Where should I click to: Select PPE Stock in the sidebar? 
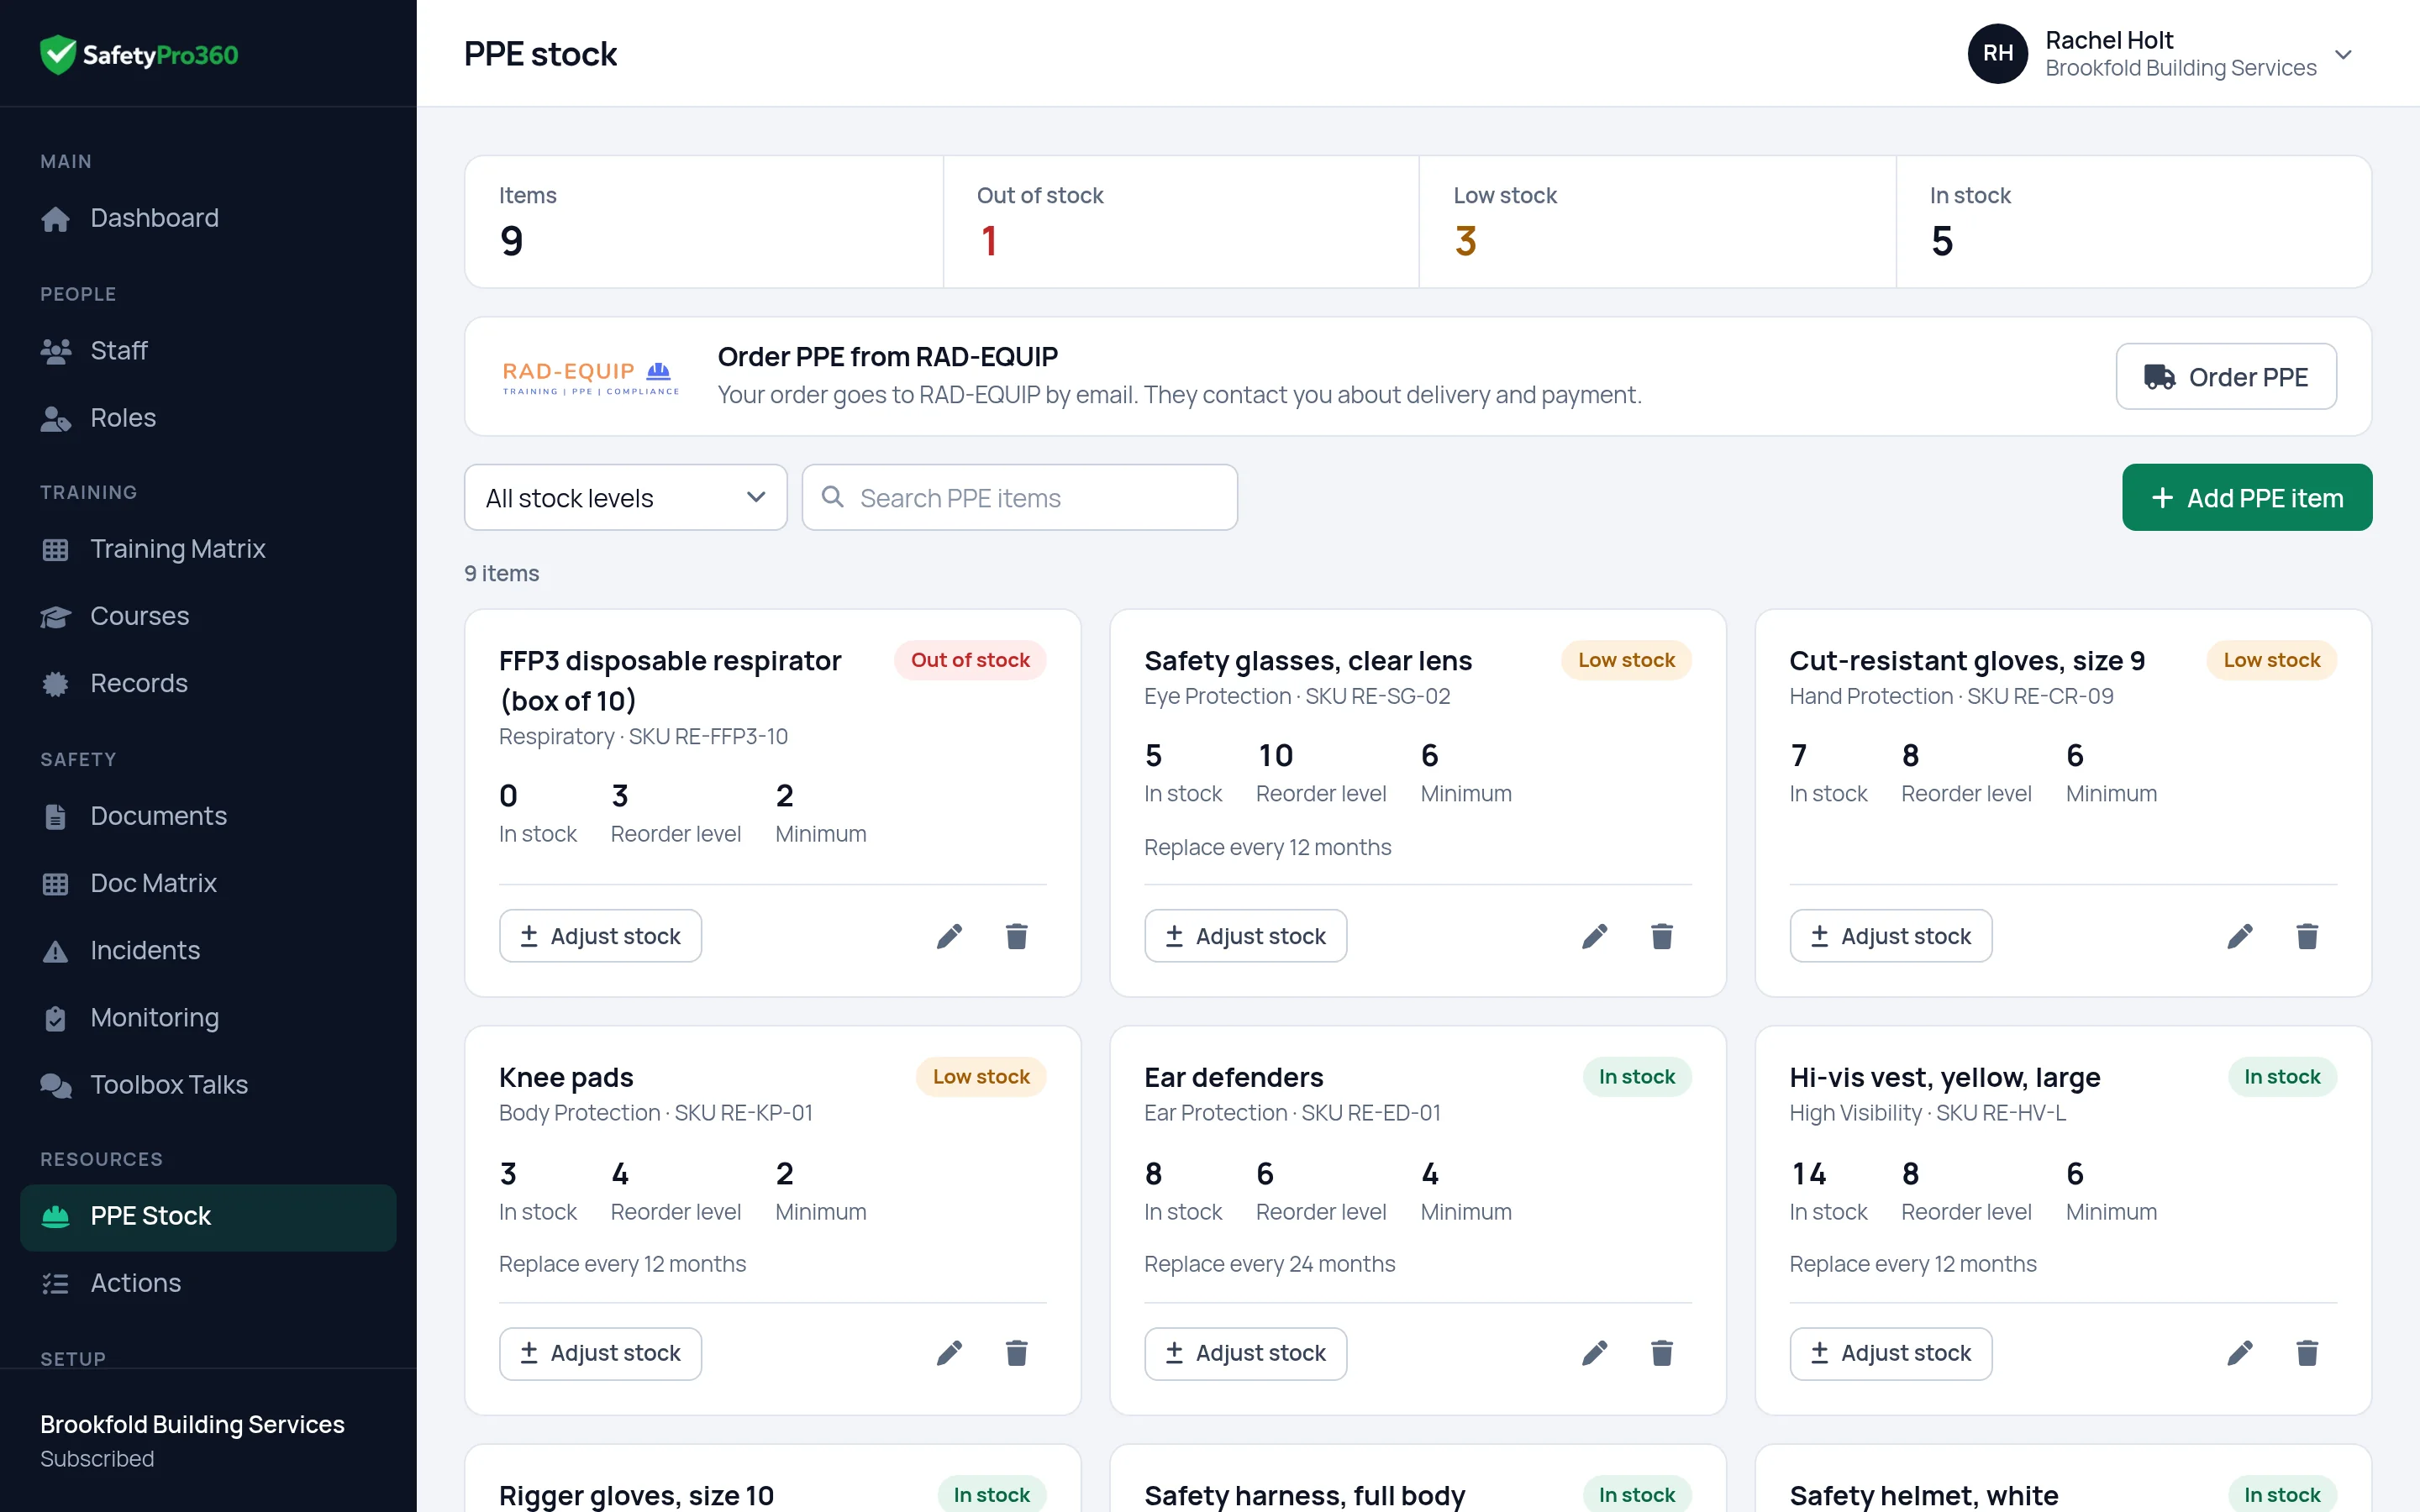208,1217
